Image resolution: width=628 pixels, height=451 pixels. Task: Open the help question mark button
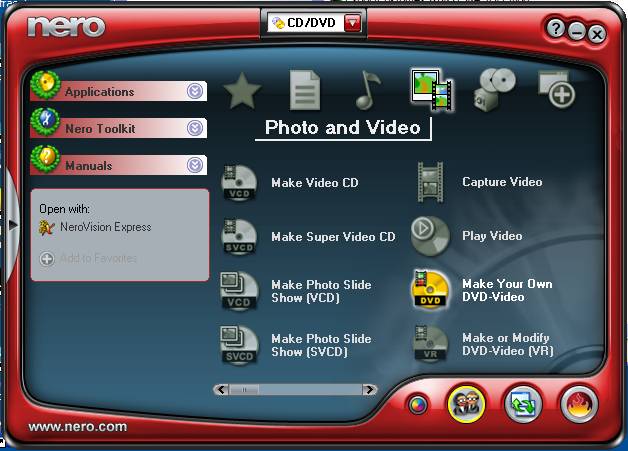click(556, 29)
